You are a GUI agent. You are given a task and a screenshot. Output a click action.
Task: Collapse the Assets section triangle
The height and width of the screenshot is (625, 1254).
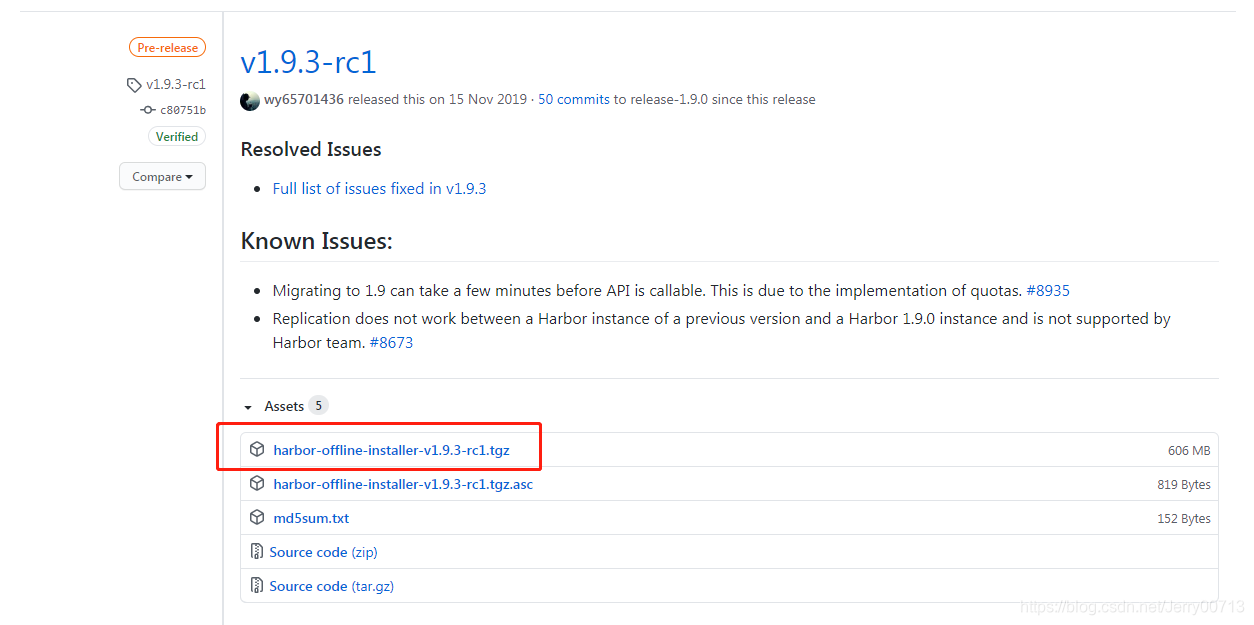[x=249, y=407]
